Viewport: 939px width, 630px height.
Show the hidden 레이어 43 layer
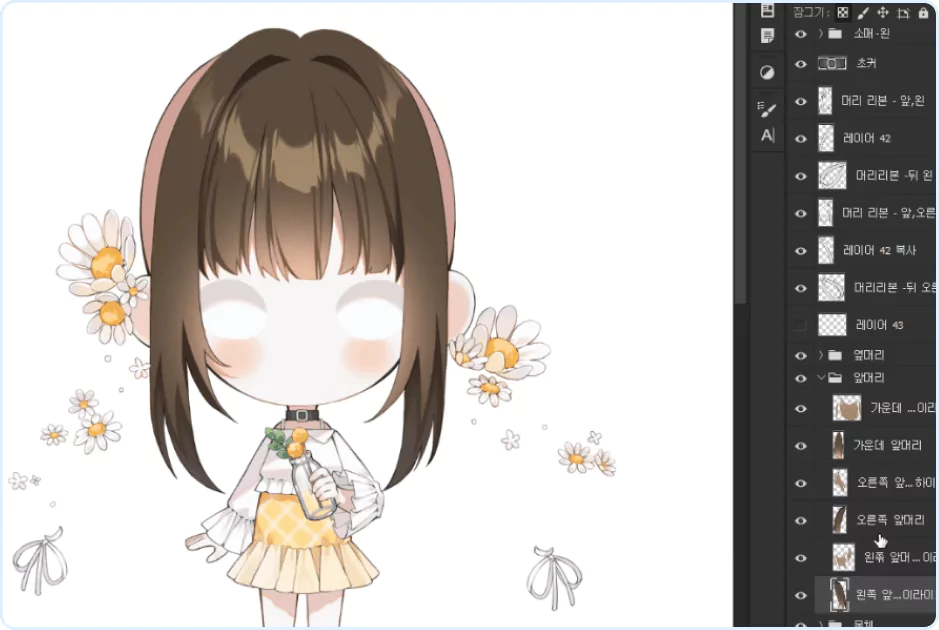click(801, 325)
